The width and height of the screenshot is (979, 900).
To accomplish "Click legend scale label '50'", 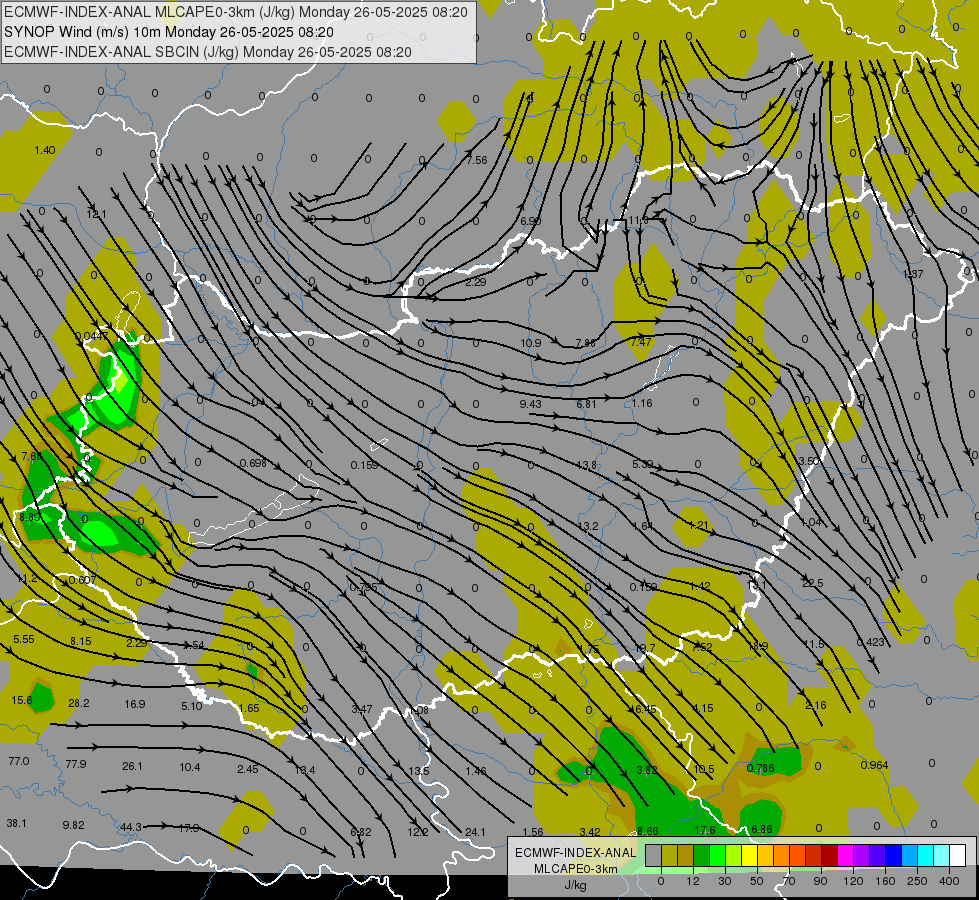I will pos(756,881).
